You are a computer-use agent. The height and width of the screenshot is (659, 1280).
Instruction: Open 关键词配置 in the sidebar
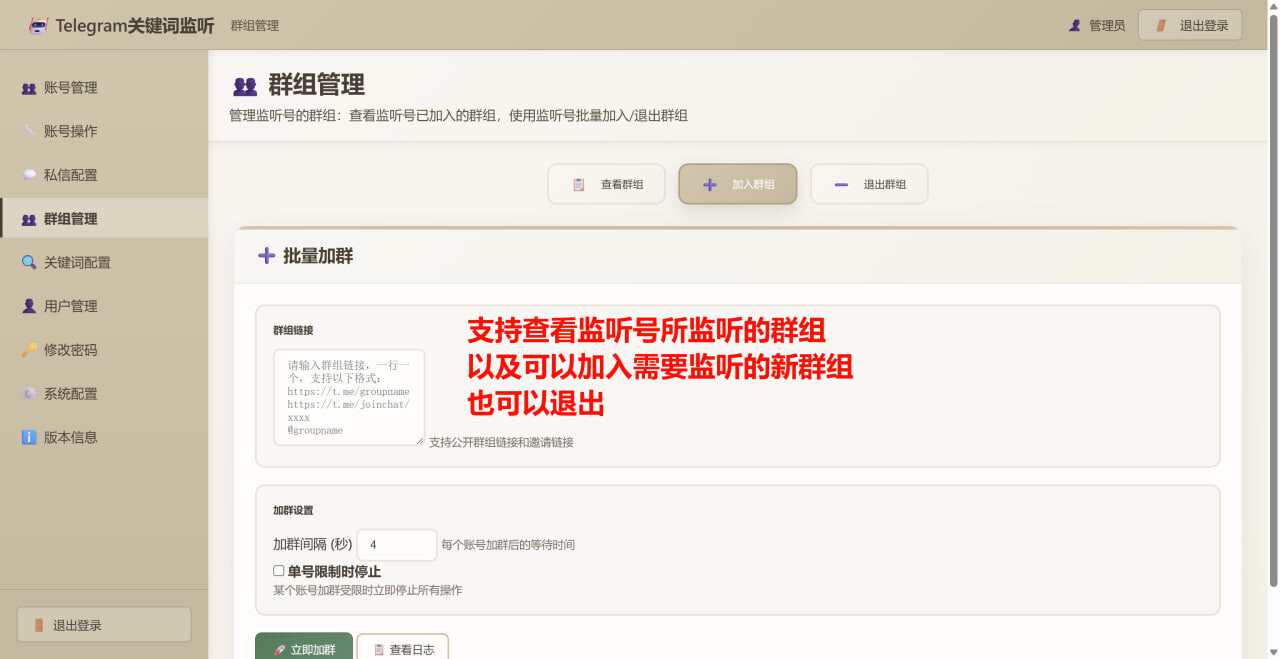[104, 262]
